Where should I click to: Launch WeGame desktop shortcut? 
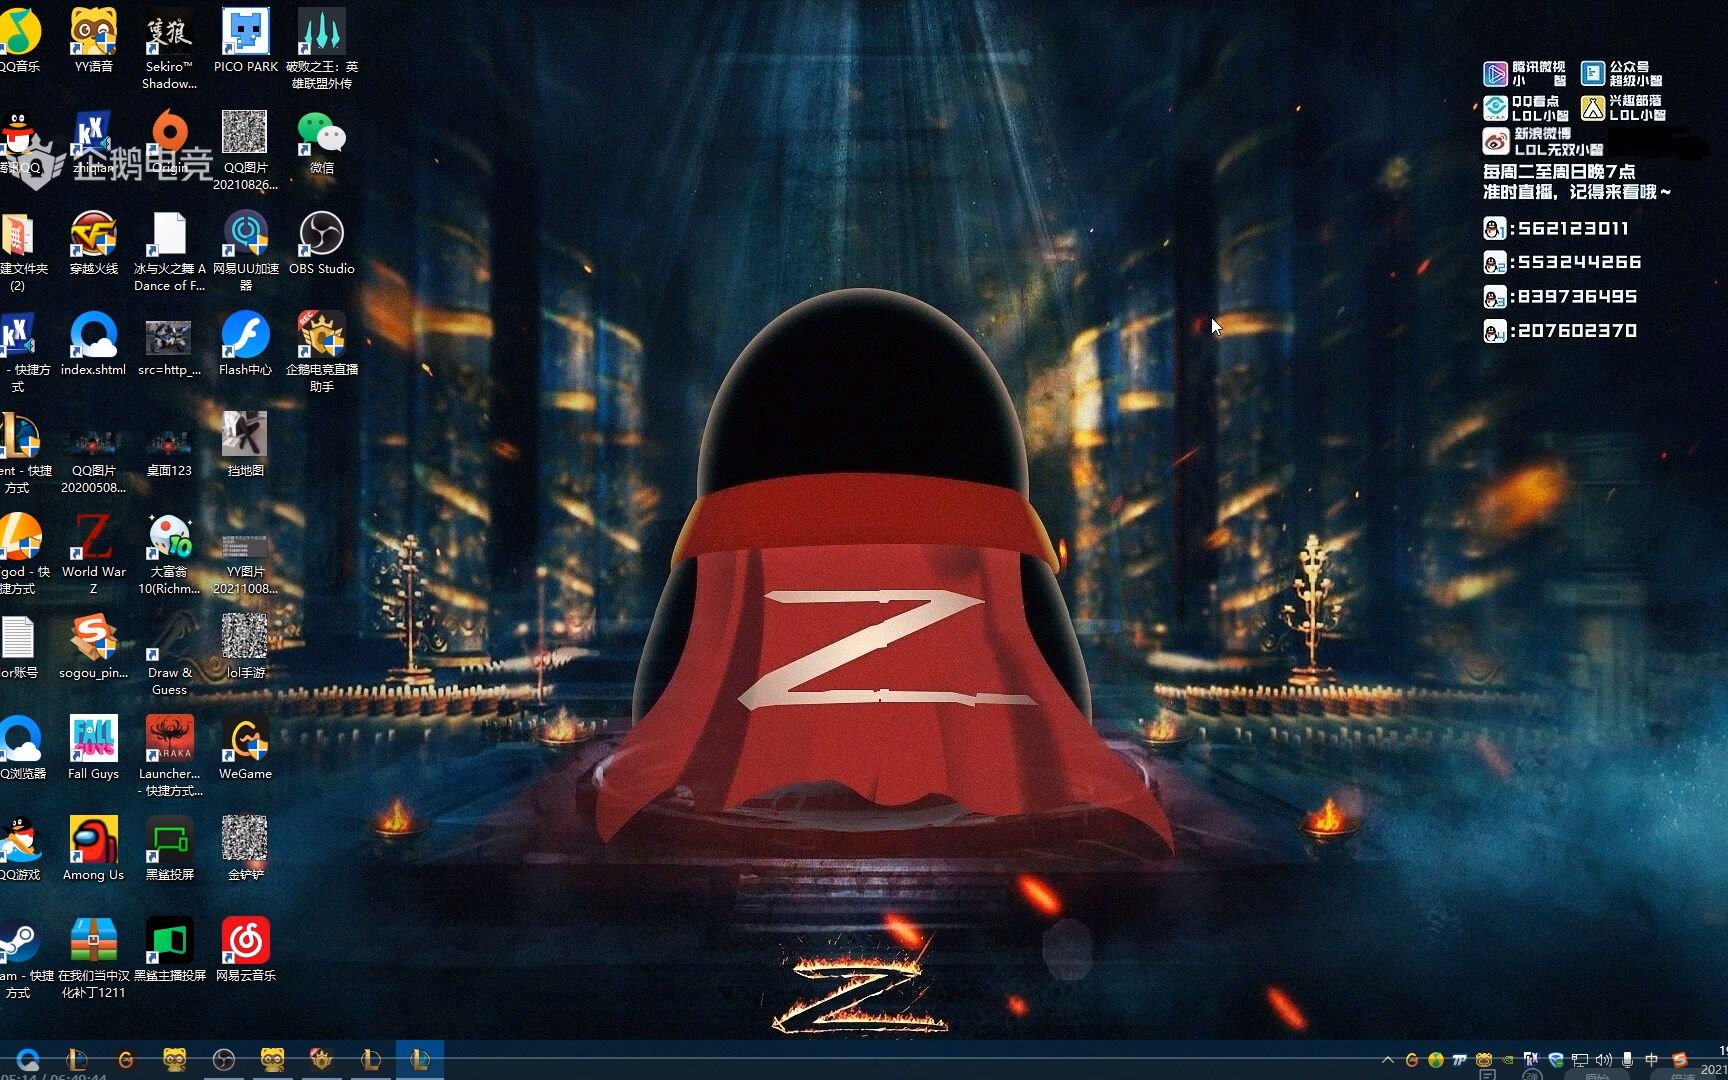(x=245, y=748)
